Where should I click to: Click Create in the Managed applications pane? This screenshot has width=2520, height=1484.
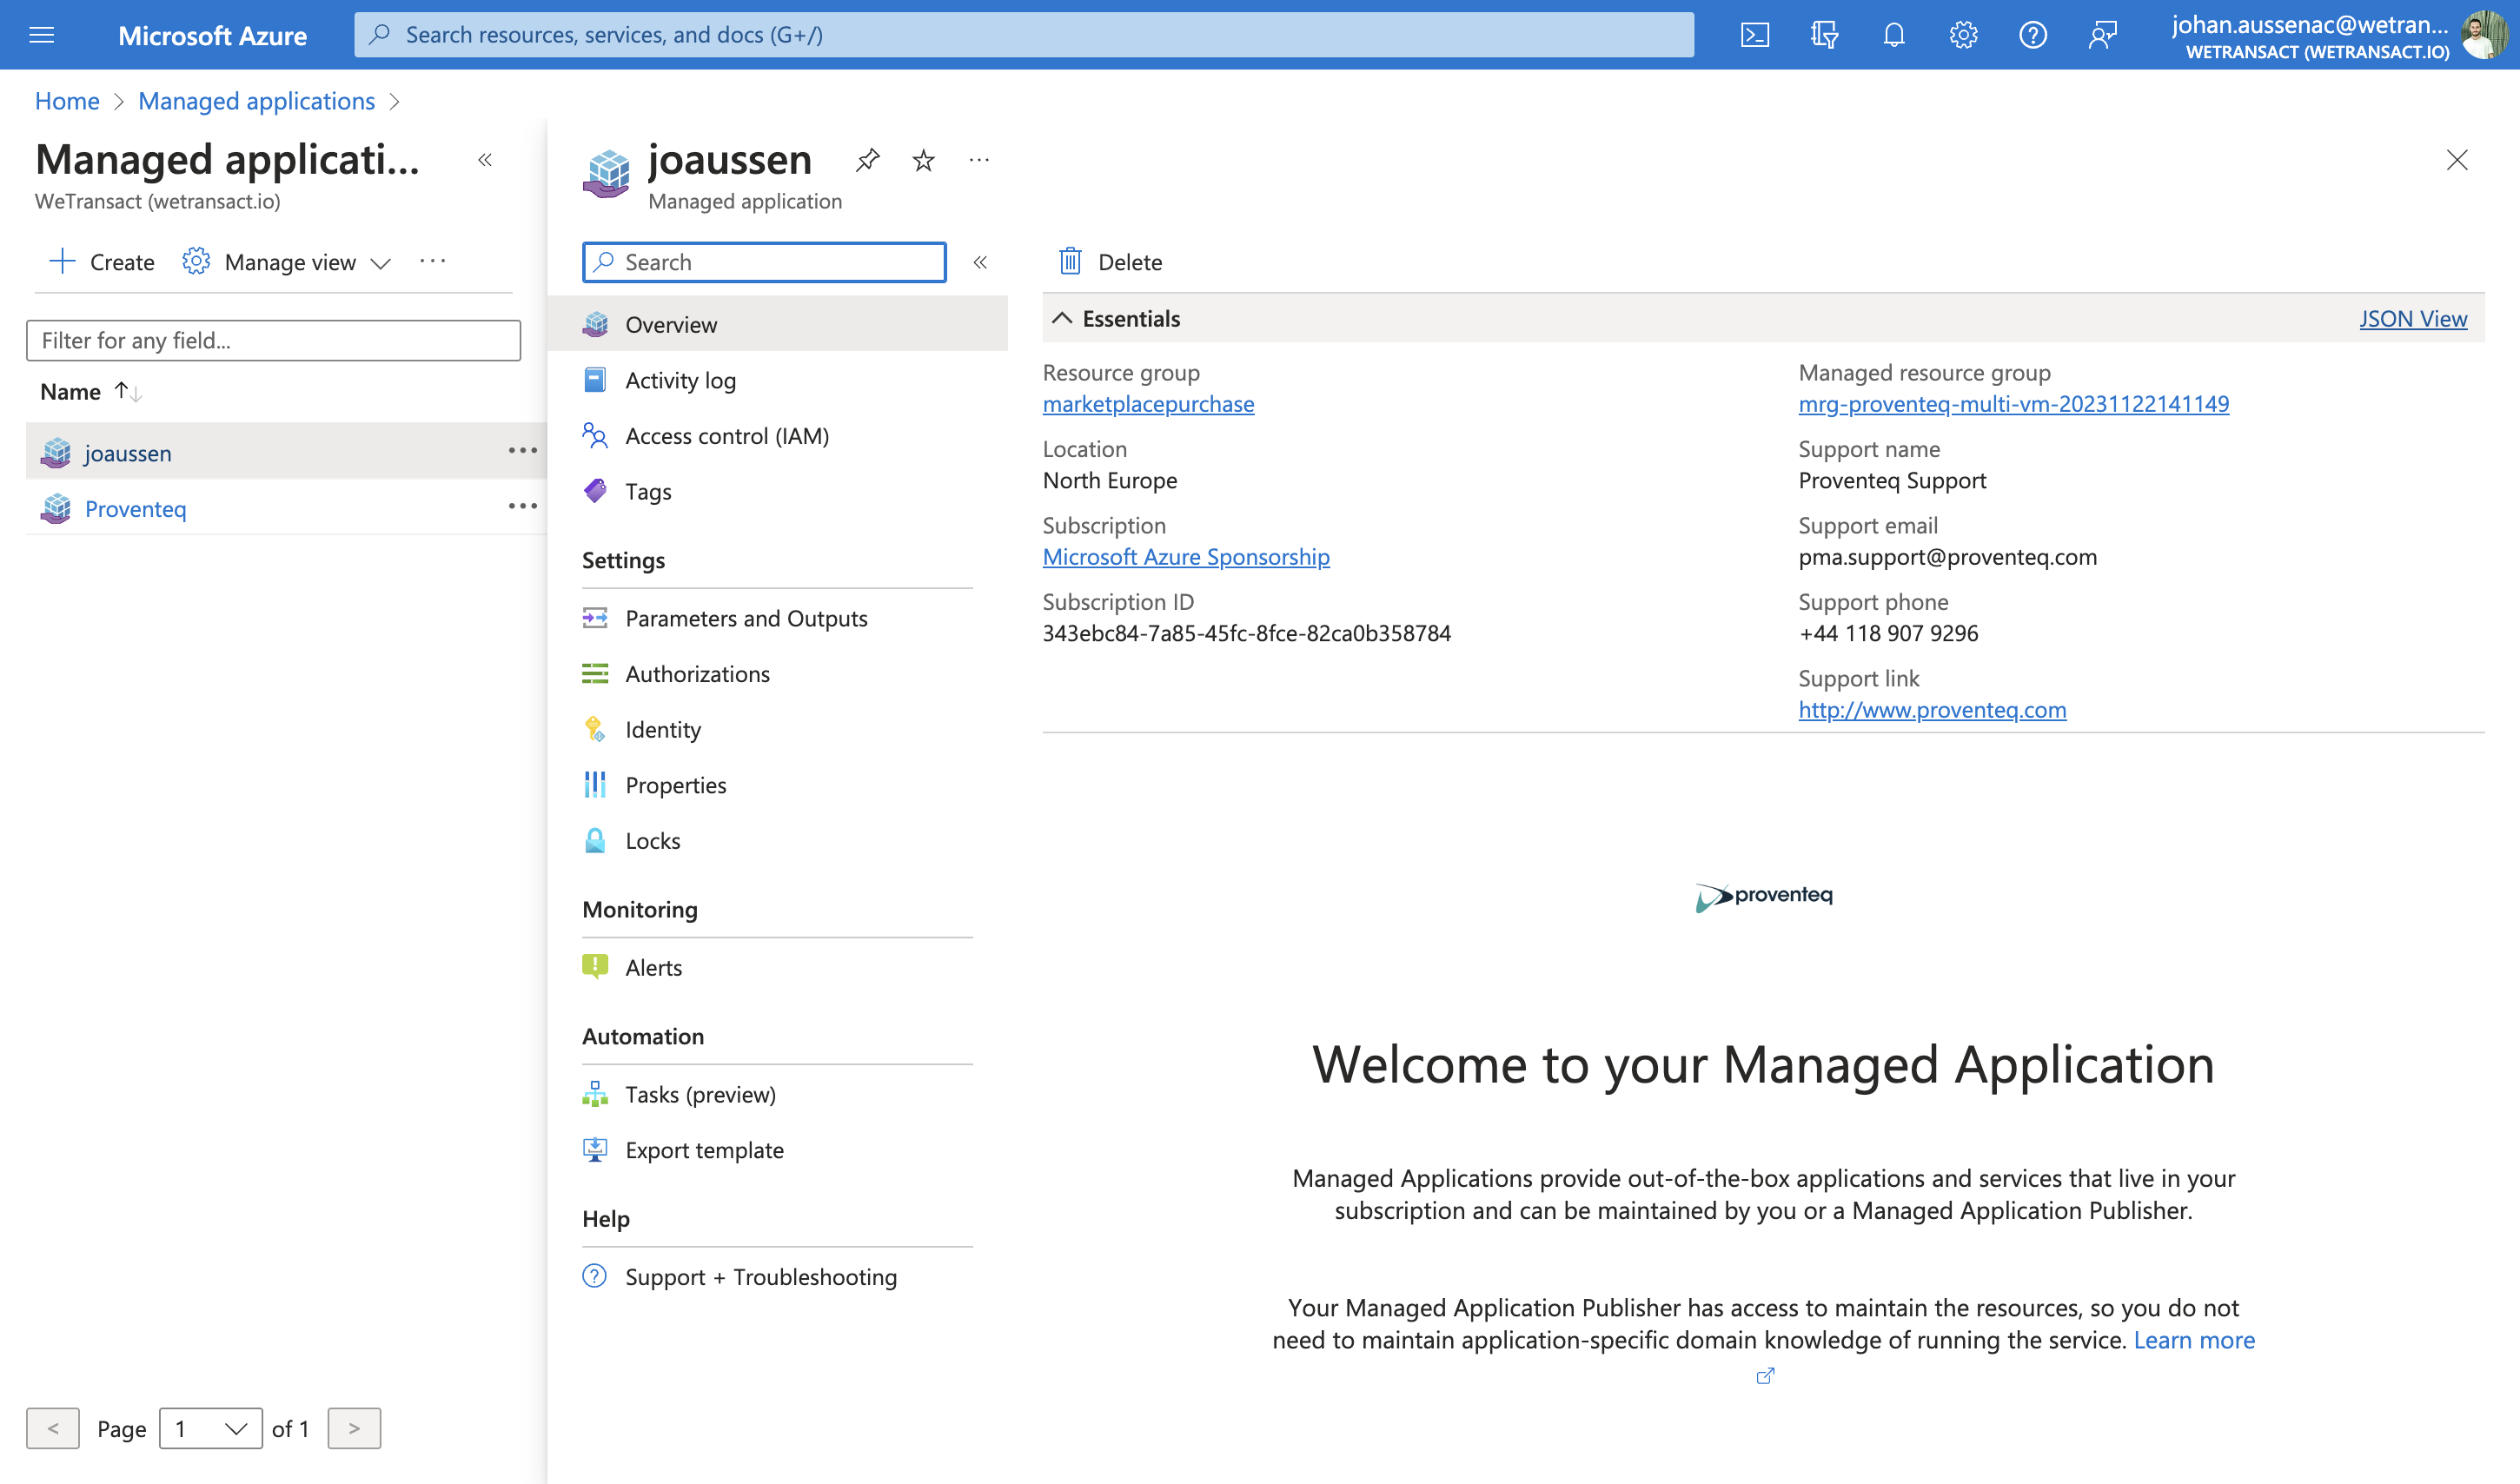102,262
